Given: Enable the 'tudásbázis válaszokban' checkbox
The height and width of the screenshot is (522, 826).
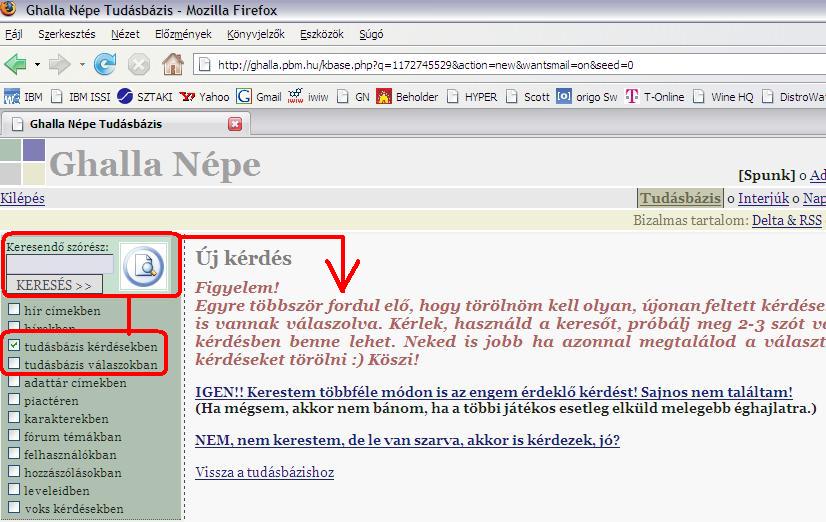Looking at the screenshot, I should (14, 364).
